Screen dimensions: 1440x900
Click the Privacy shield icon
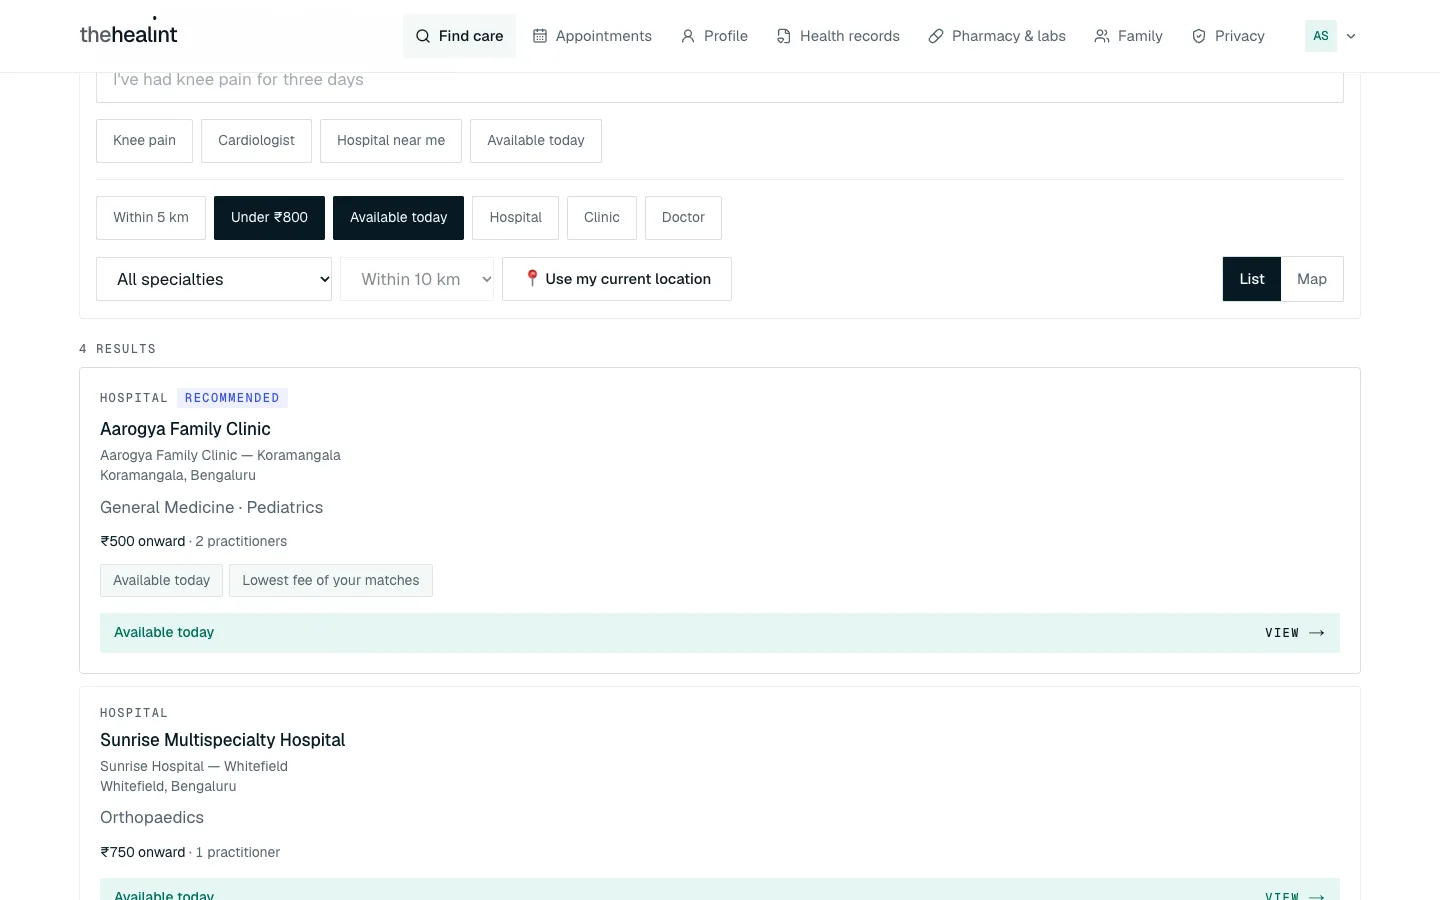1199,36
